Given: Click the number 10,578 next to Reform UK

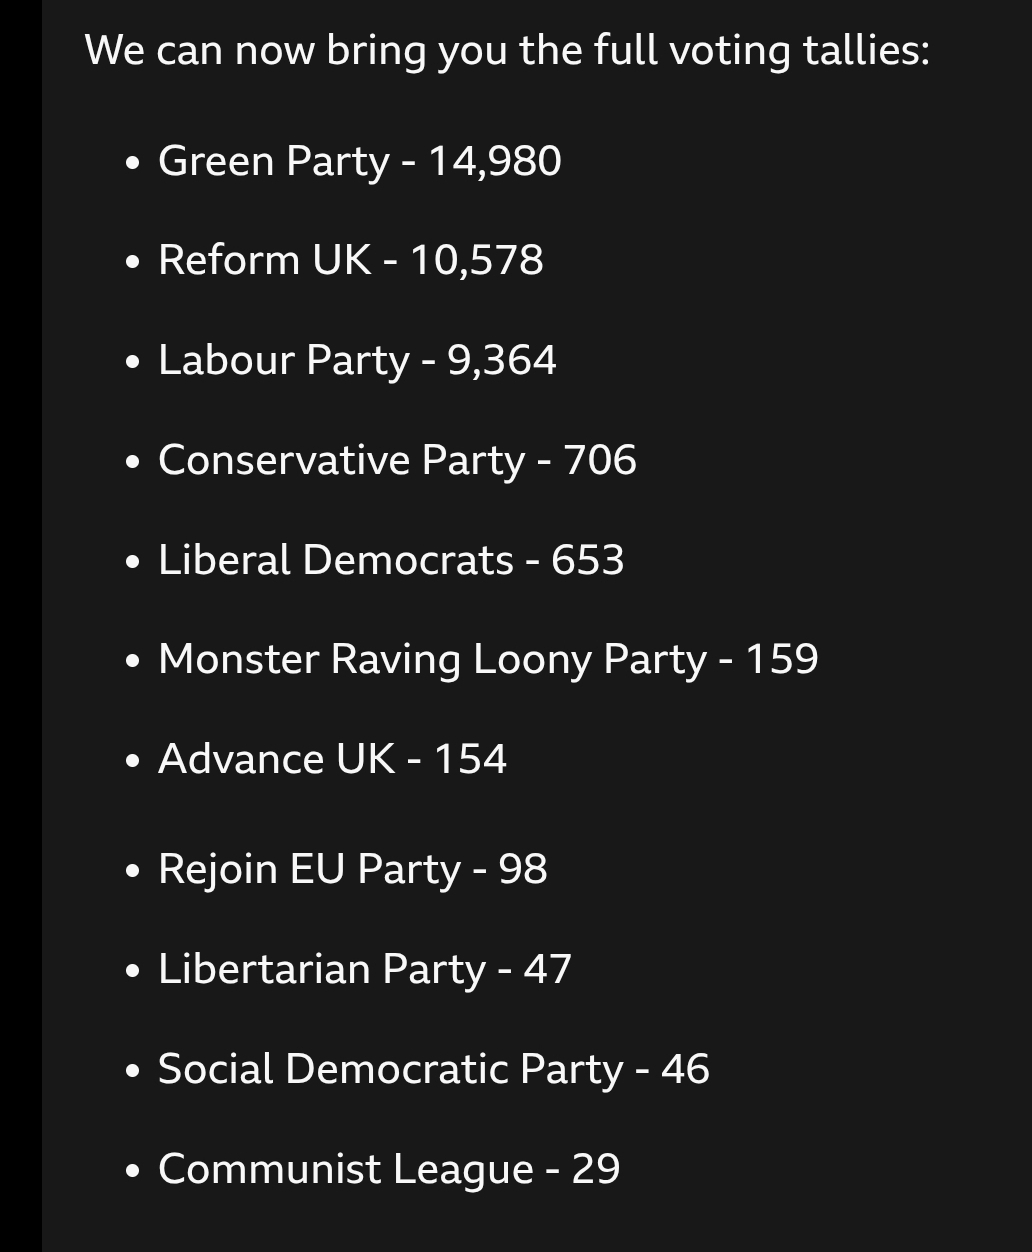Looking at the screenshot, I should click(477, 260).
